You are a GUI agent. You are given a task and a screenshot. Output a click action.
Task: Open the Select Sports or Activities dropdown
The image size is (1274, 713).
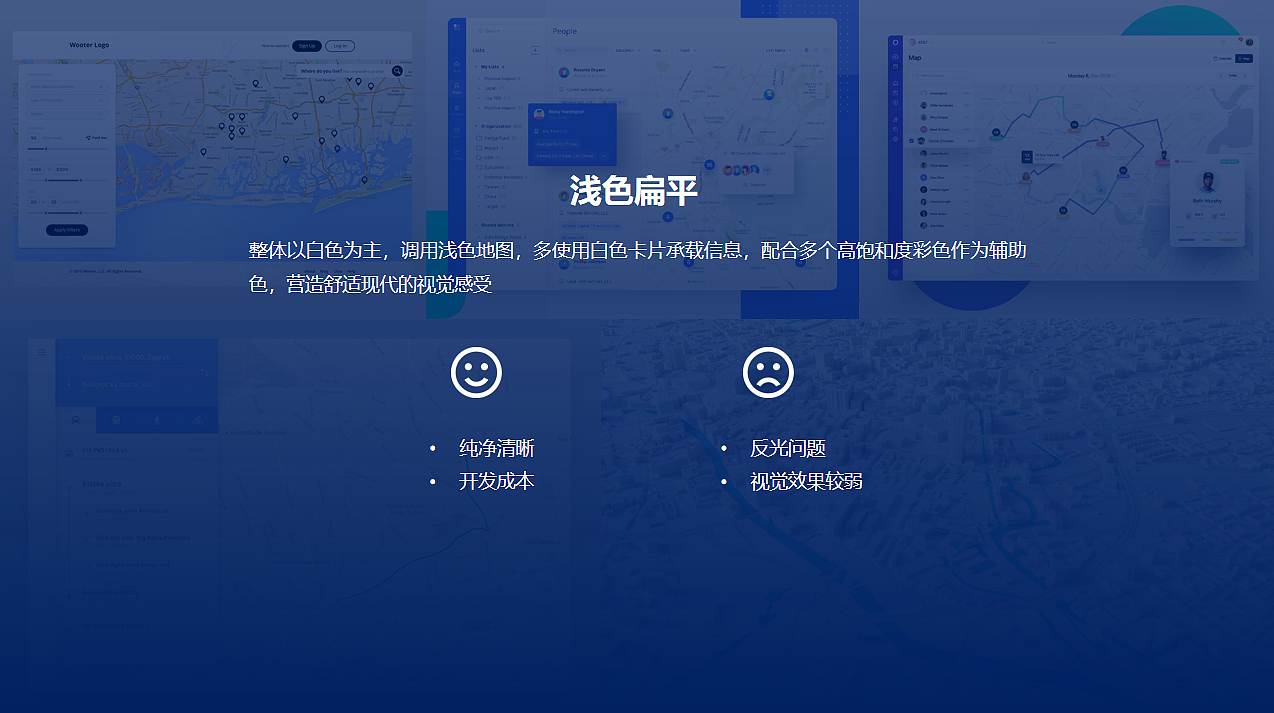67,86
